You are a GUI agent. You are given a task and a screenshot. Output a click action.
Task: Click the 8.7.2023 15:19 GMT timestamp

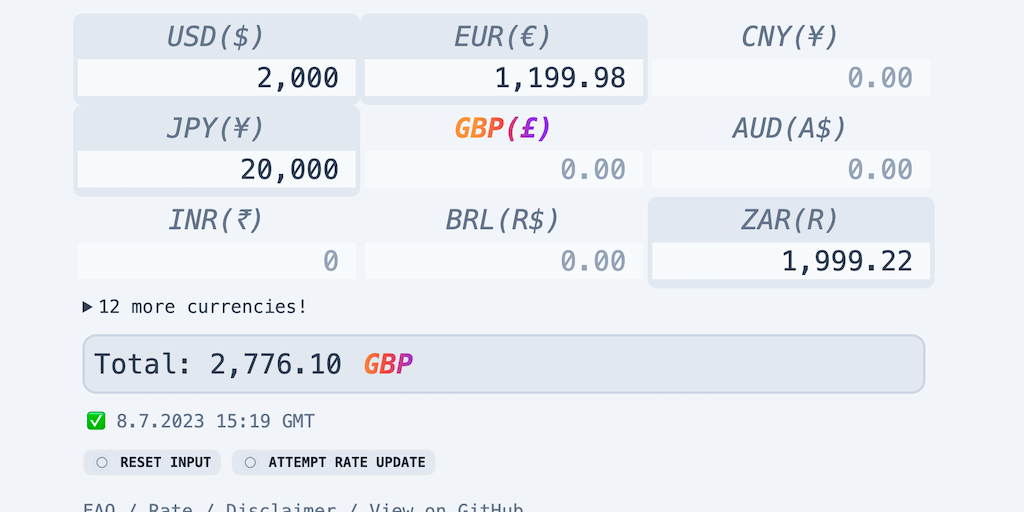pos(215,422)
